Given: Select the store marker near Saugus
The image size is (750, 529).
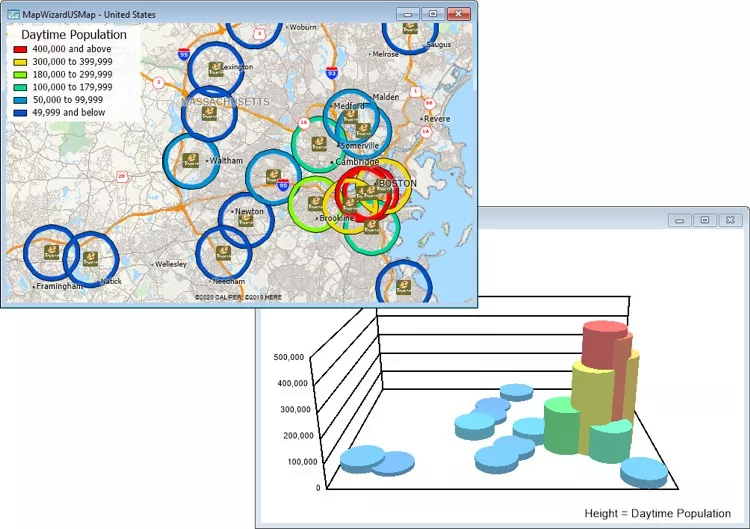Looking at the screenshot, I should point(410,29).
